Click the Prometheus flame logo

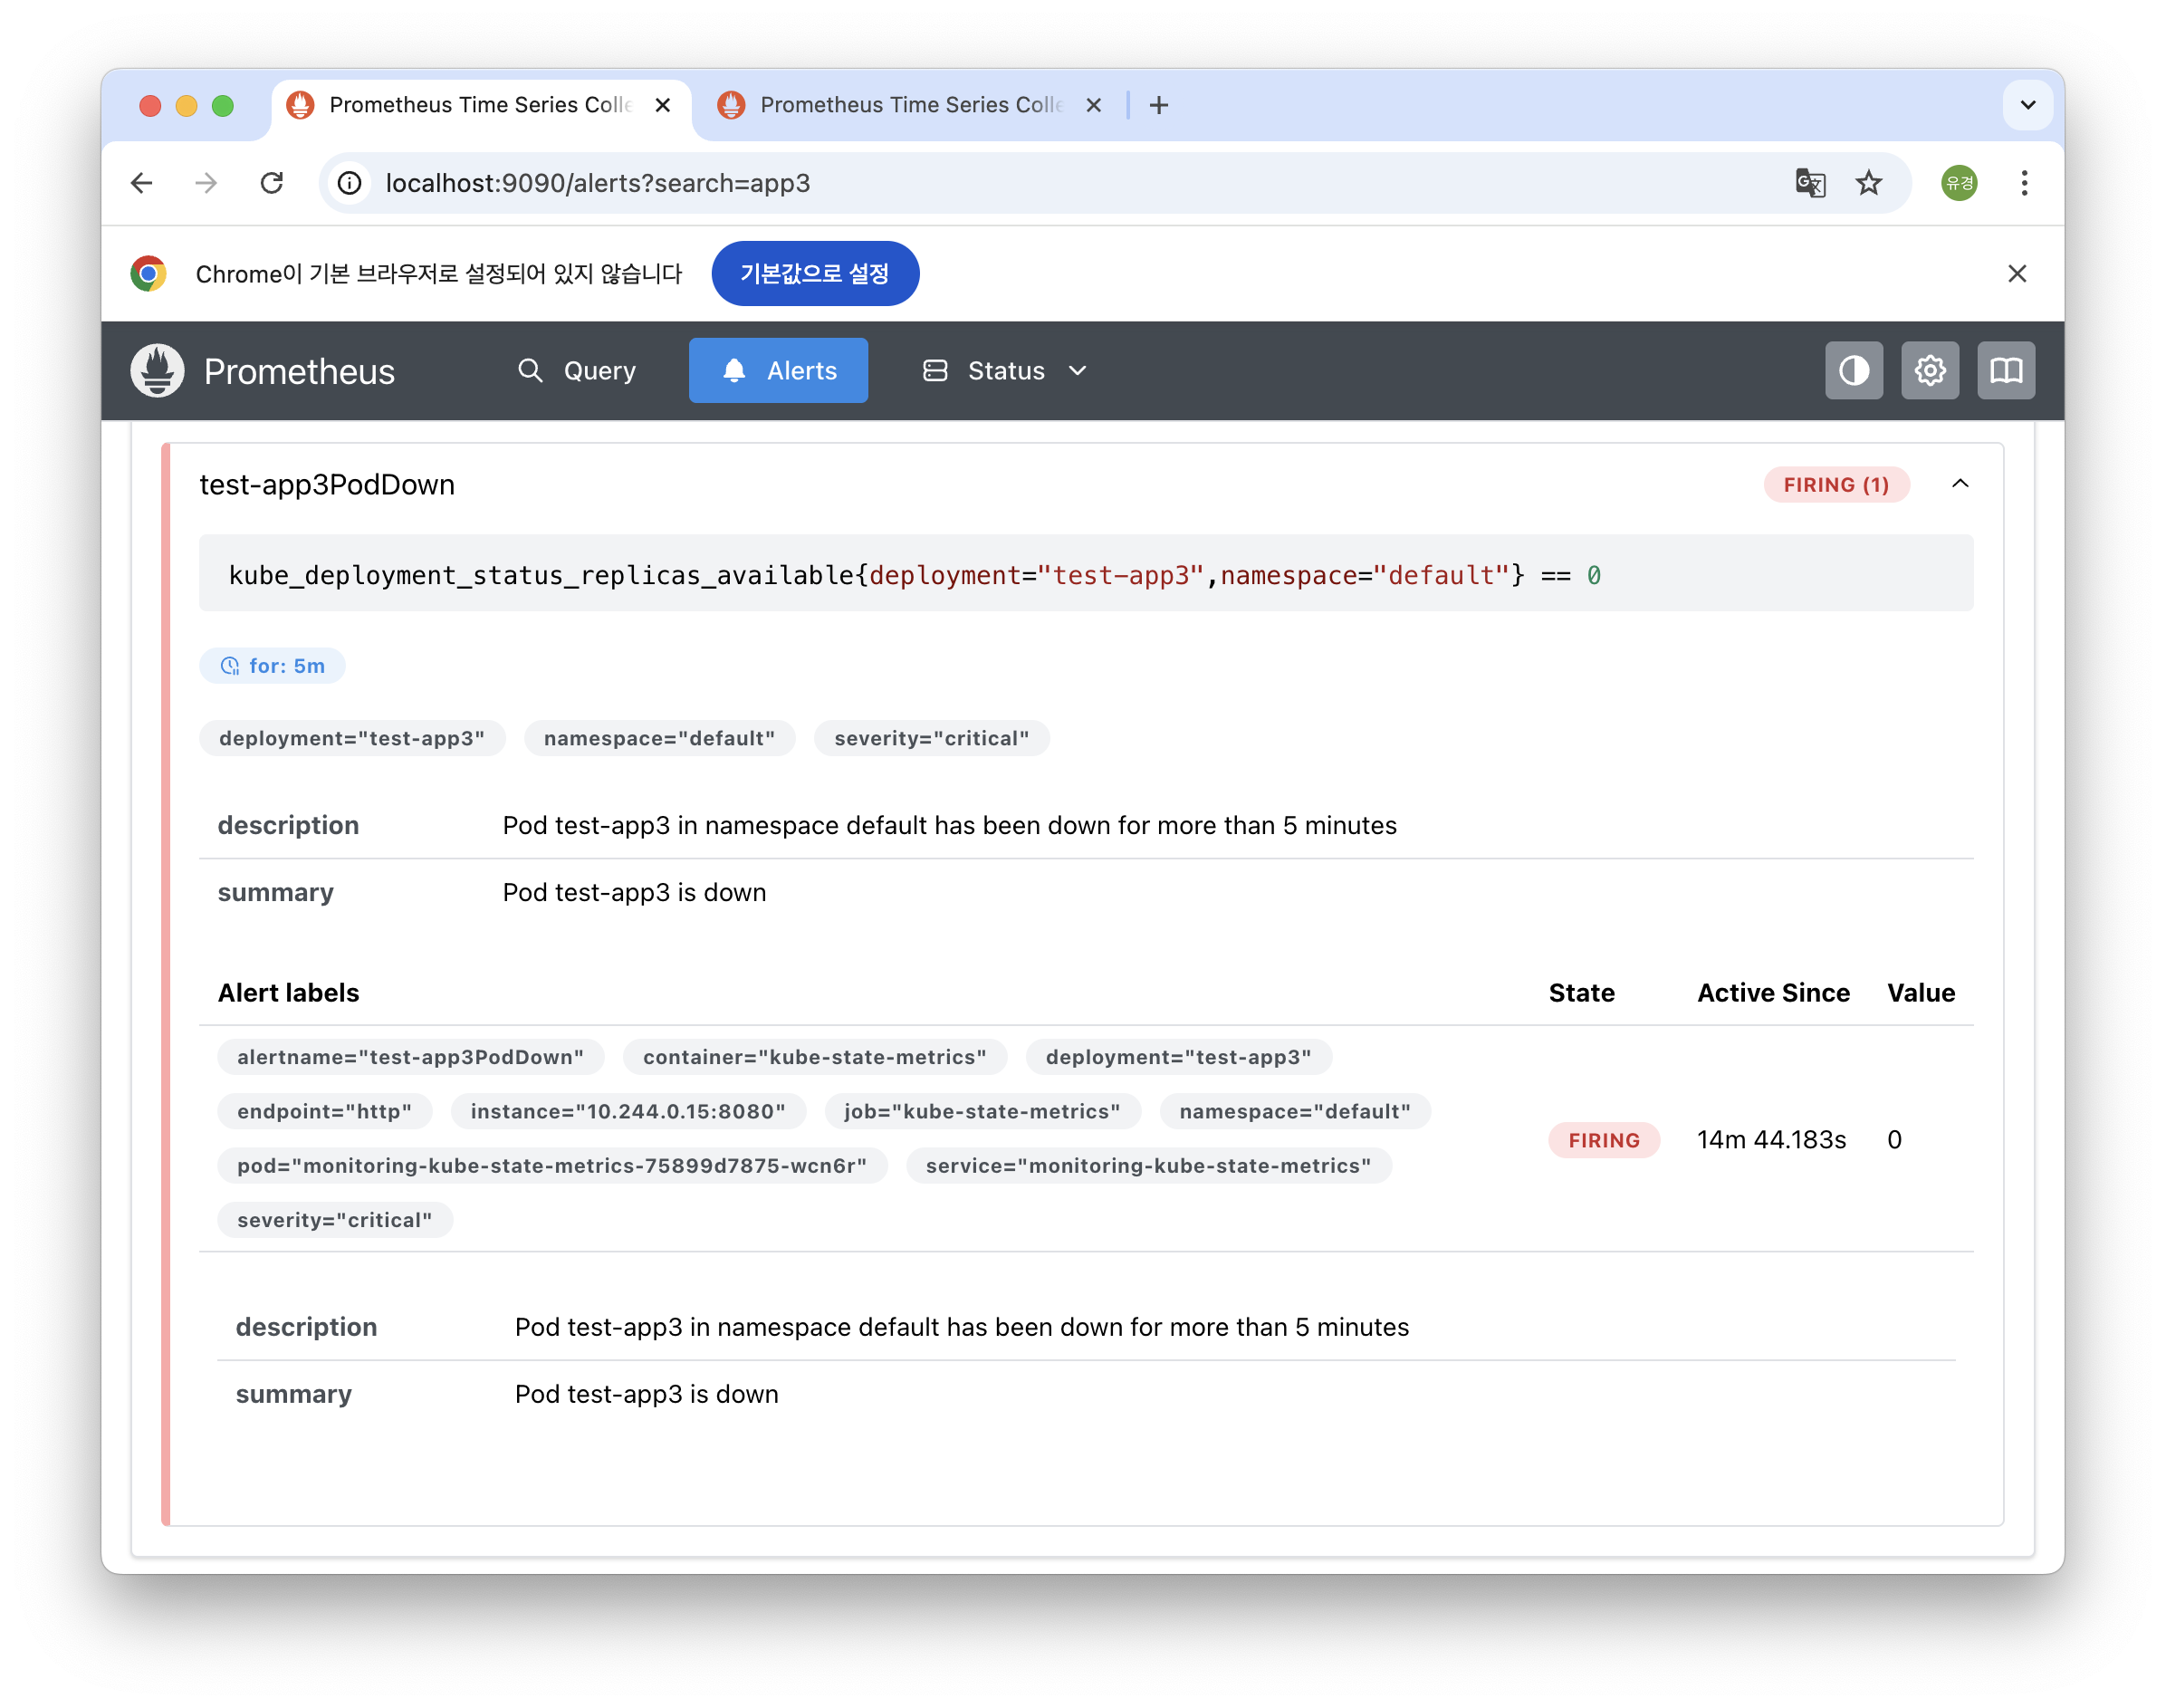158,371
